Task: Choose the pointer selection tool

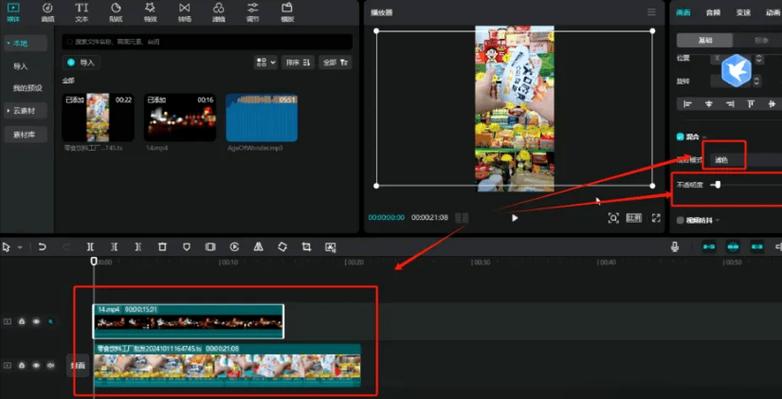Action: (6, 247)
